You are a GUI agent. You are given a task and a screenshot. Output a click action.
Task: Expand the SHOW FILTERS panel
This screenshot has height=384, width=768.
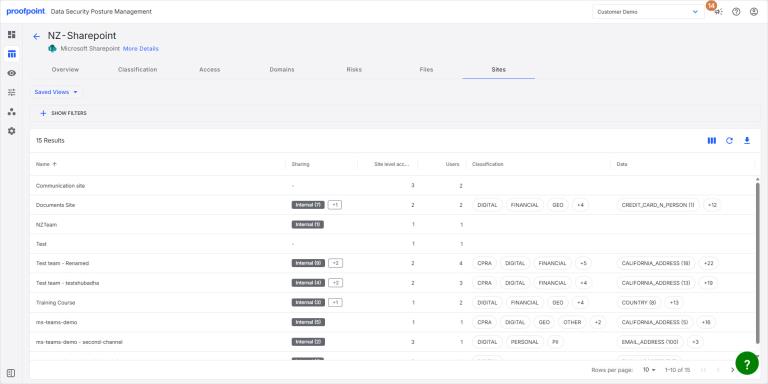[x=64, y=113]
